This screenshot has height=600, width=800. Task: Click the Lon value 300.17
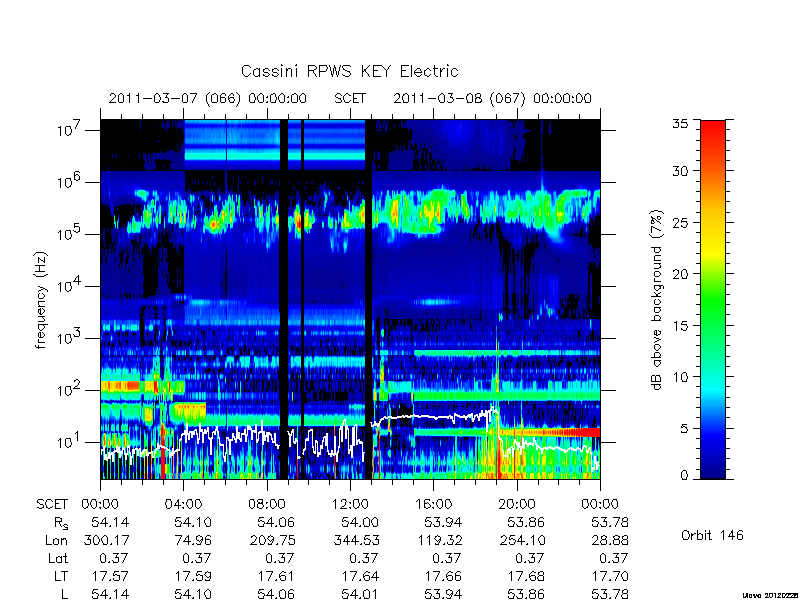coord(106,540)
